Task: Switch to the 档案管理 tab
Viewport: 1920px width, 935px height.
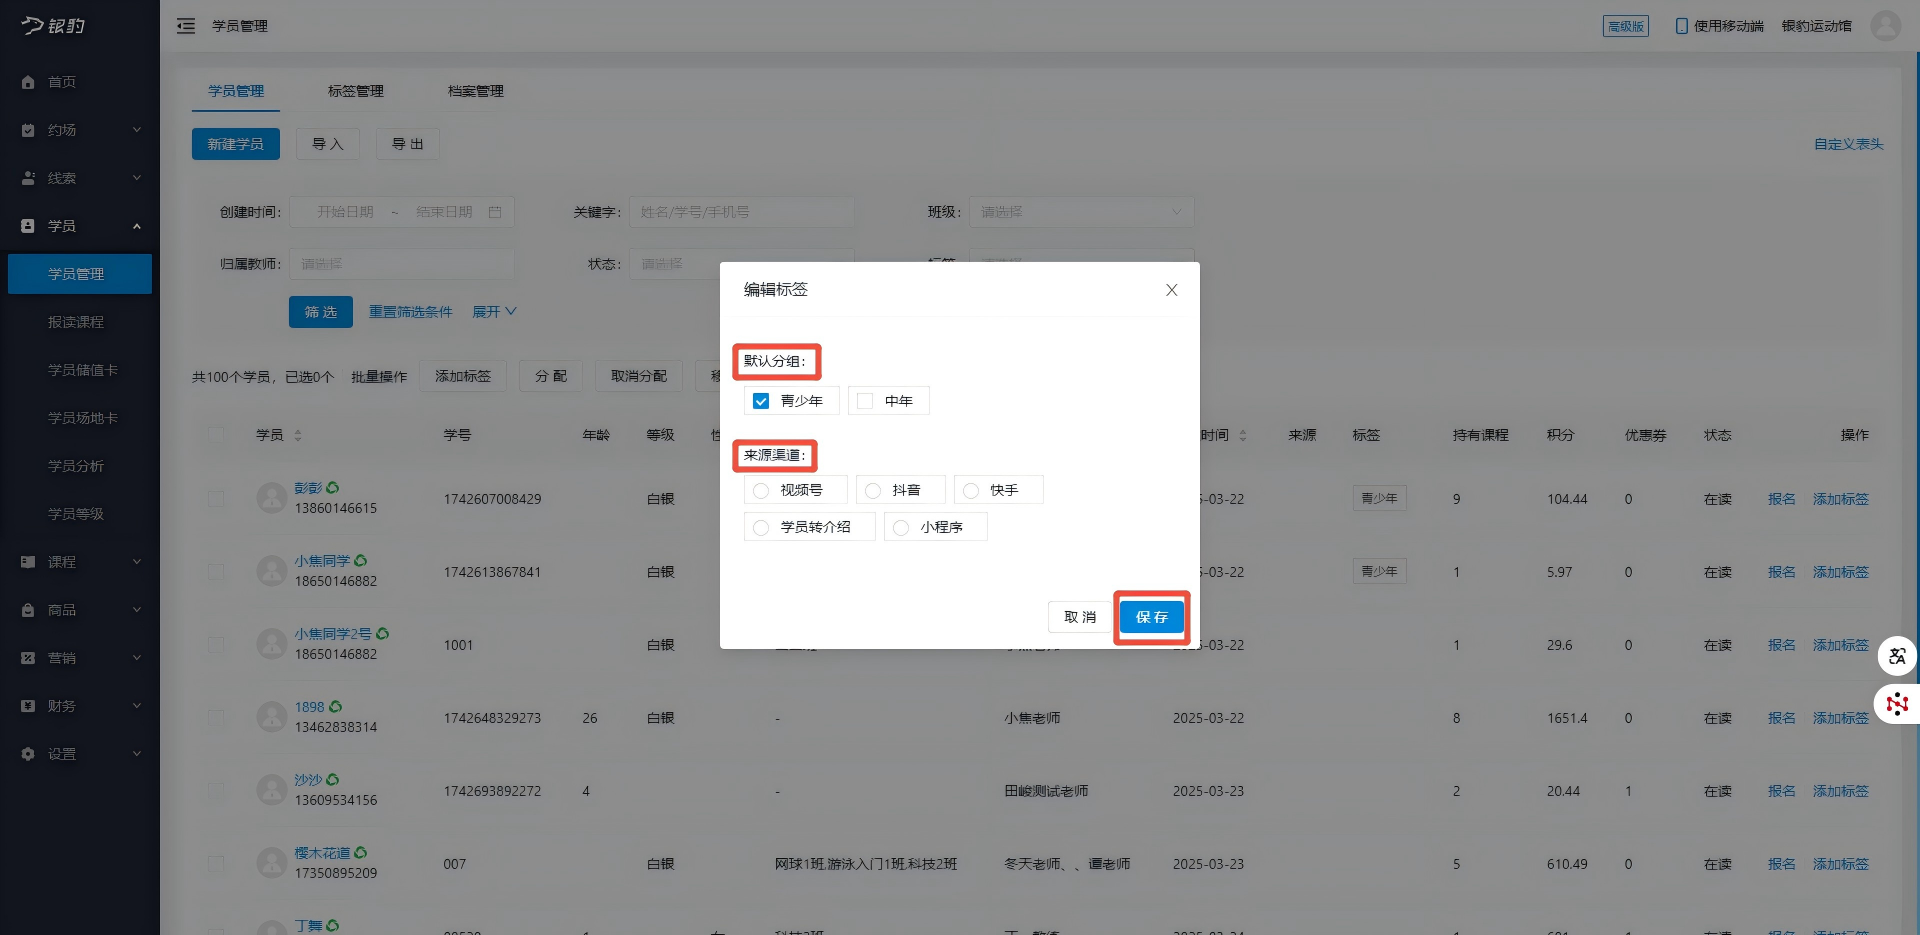Action: (x=476, y=91)
